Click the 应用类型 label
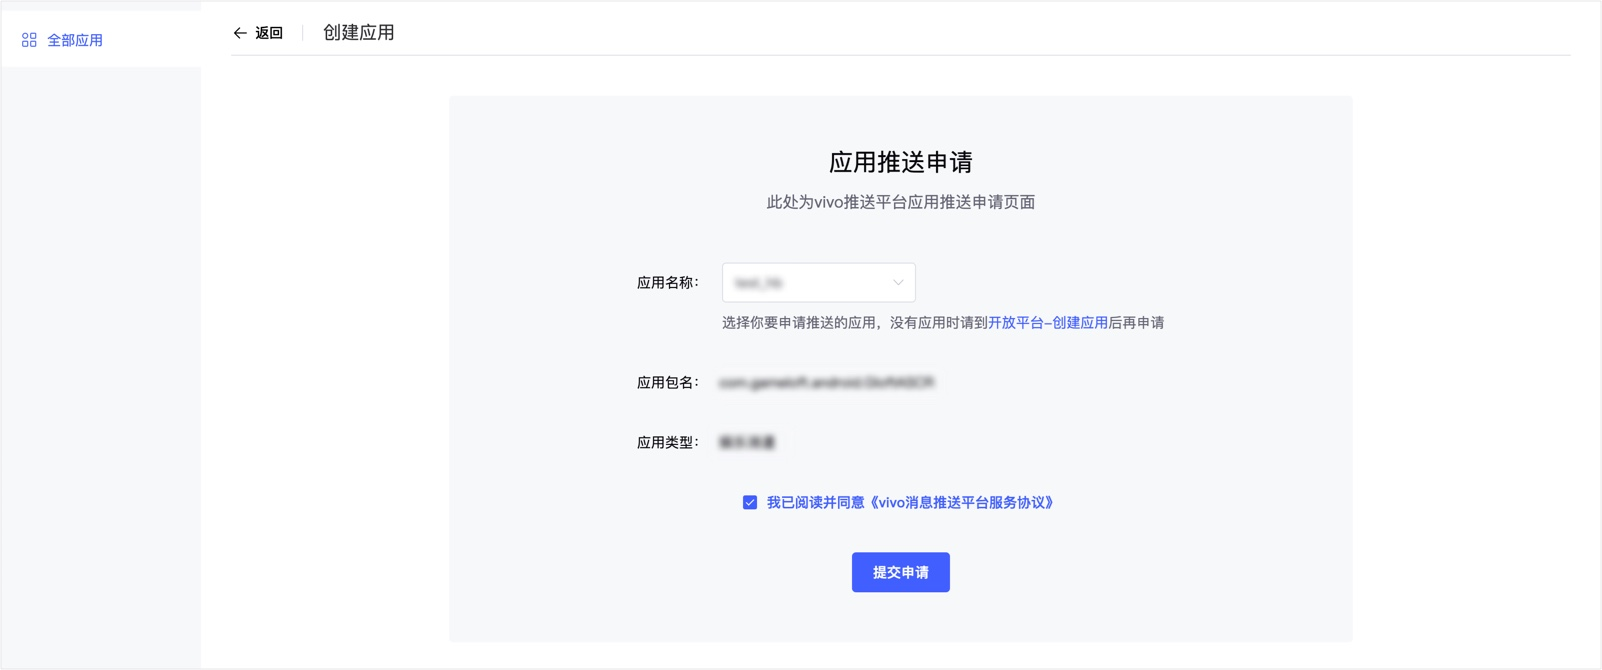Screen dimensions: 1602x670 point(667,443)
